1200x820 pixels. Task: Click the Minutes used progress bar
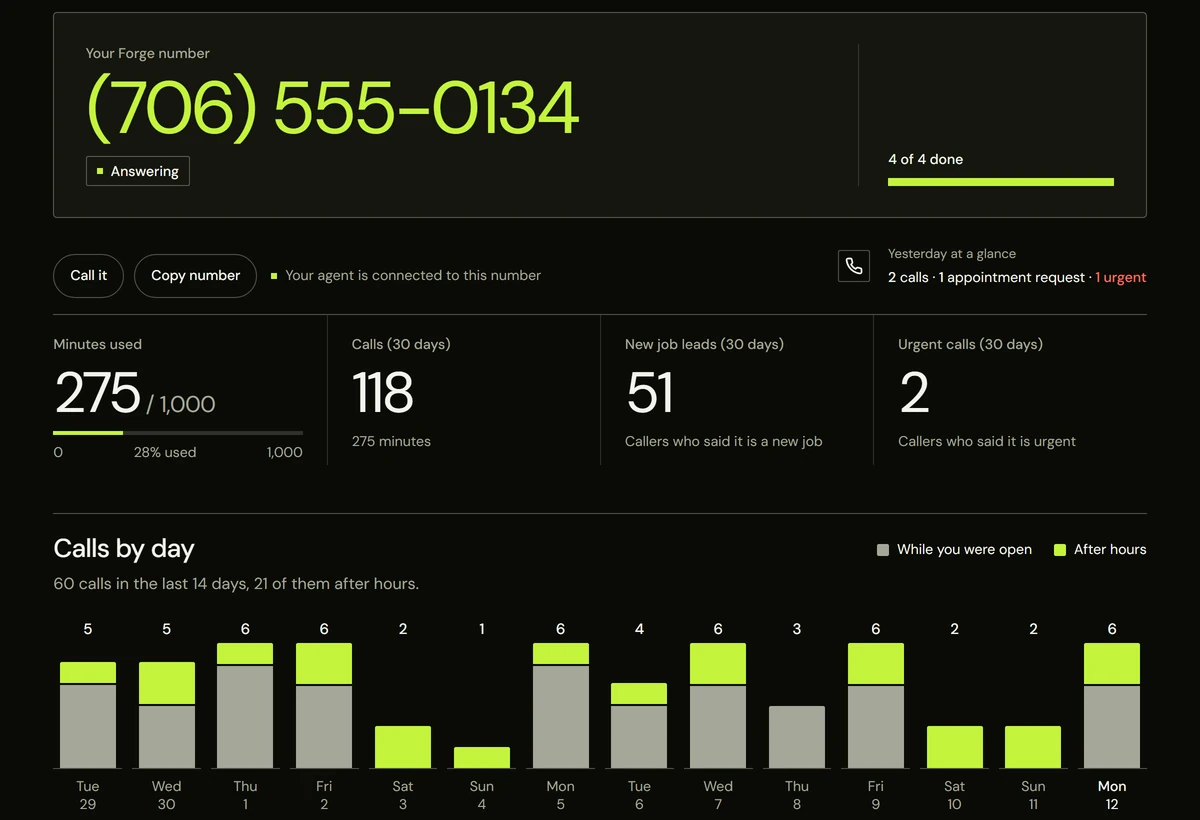pyautogui.click(x=178, y=433)
